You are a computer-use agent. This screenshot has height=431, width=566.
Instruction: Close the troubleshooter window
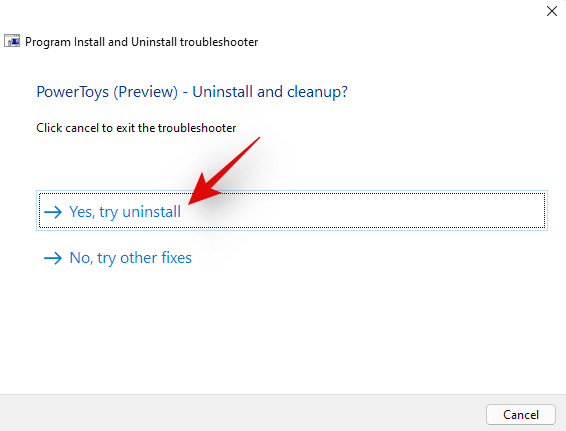(x=552, y=11)
